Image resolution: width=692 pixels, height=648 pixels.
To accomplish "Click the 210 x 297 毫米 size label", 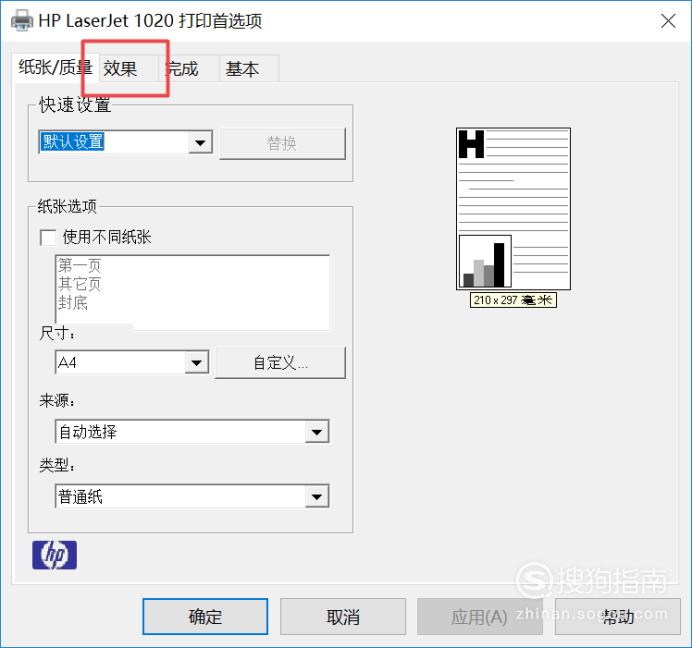I will [x=513, y=300].
